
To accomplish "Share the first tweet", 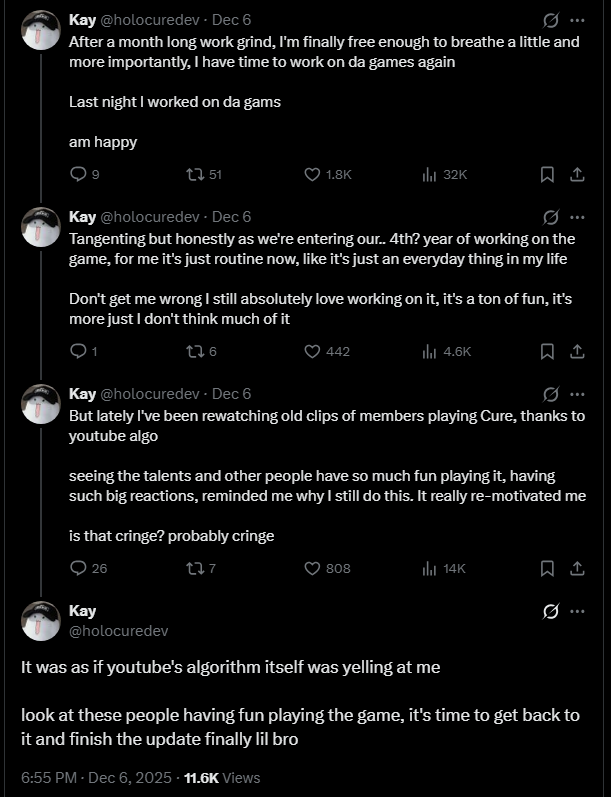I will [x=576, y=174].
